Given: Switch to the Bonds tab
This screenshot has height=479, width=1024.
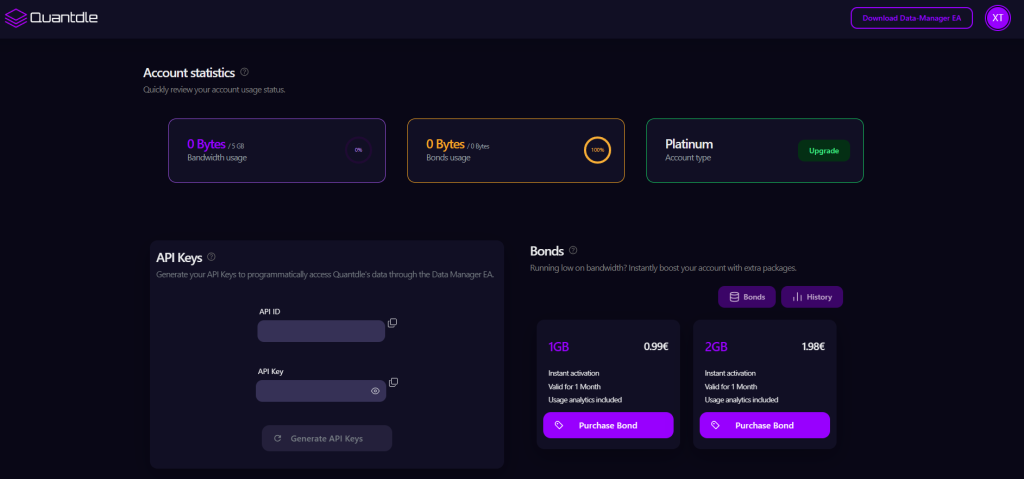Looking at the screenshot, I should [746, 297].
